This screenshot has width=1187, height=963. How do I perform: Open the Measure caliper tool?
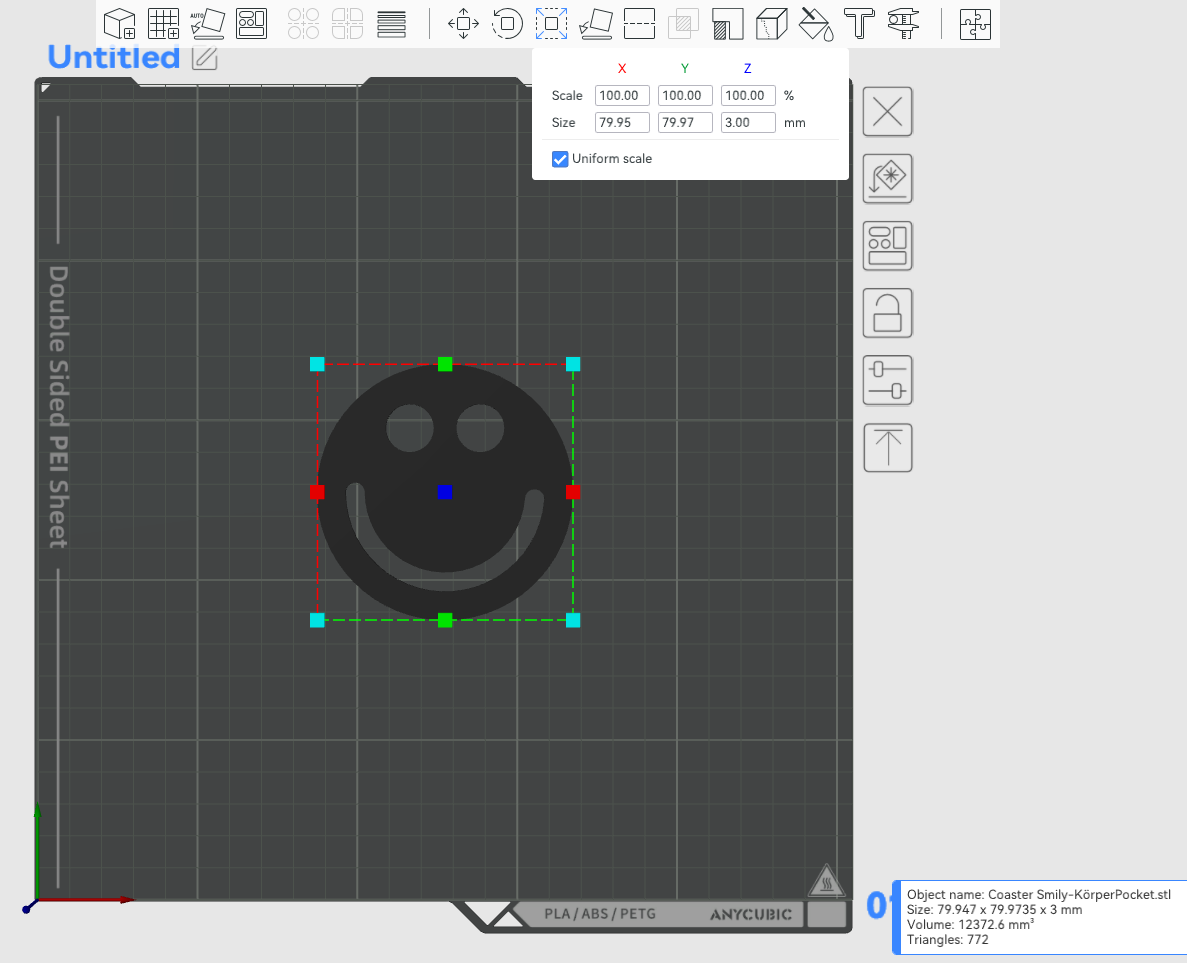click(x=903, y=23)
